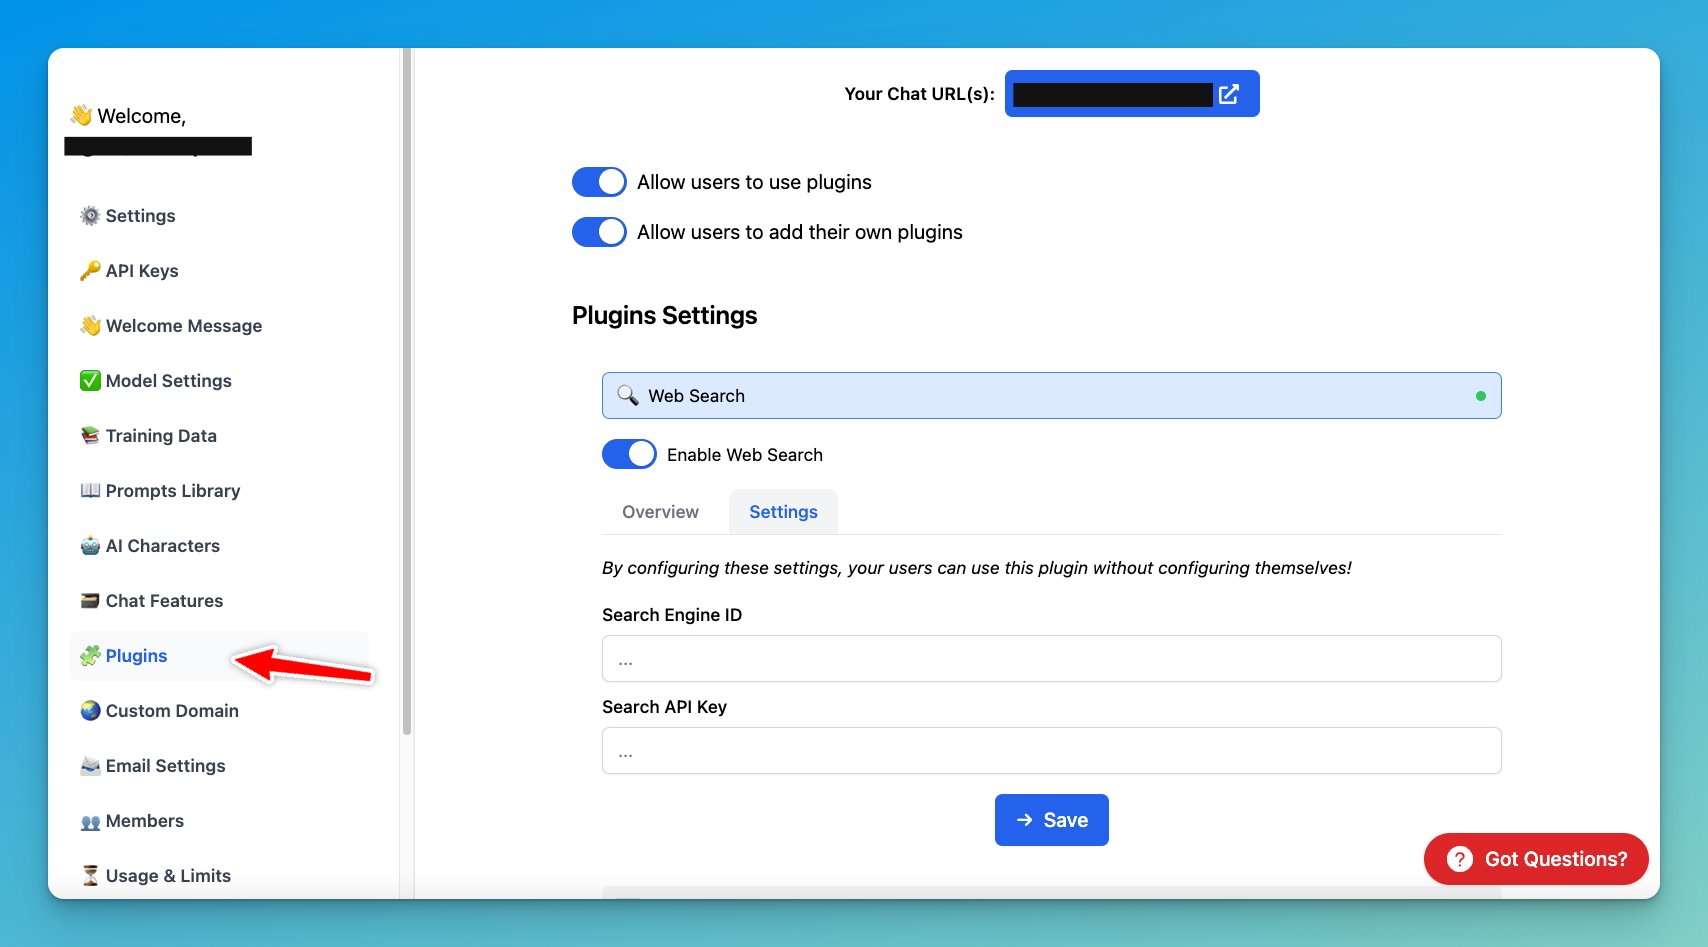Open Custom Domain configuration
The height and width of the screenshot is (947, 1708).
tap(171, 710)
